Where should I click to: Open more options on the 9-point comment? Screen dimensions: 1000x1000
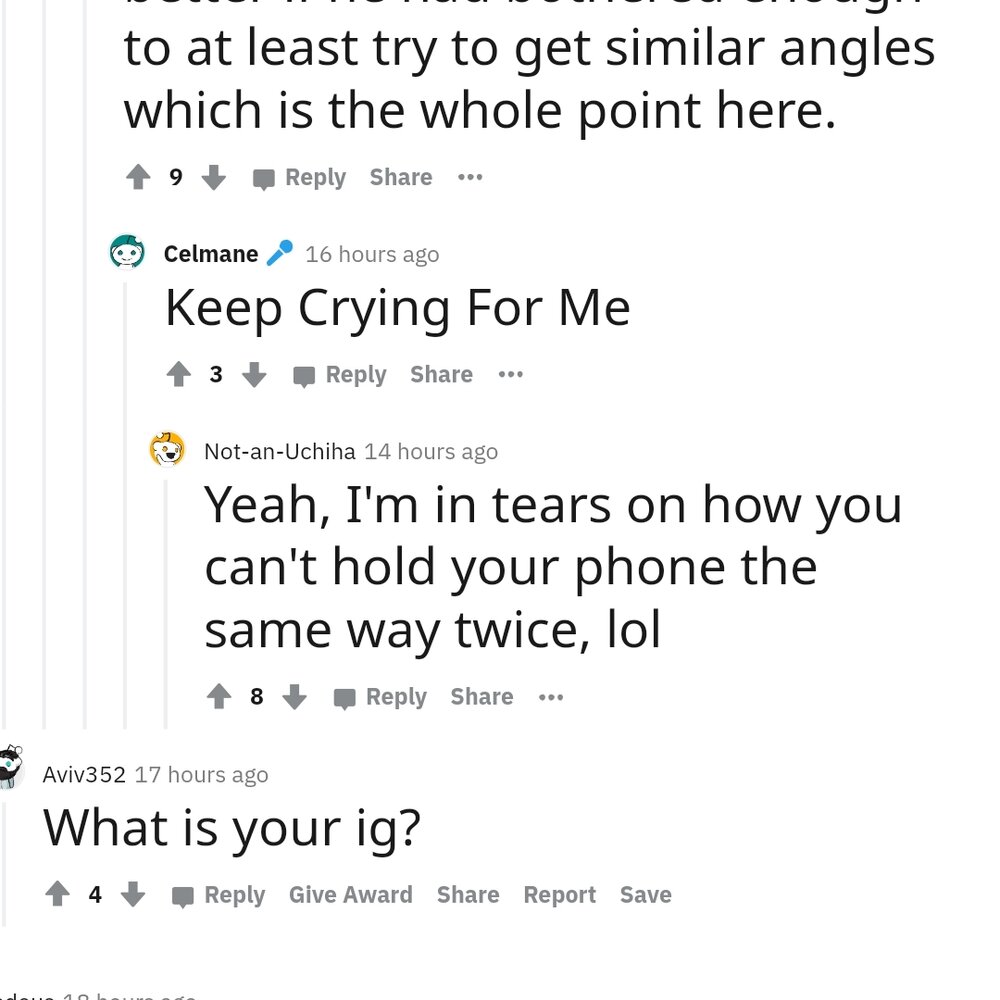(470, 178)
